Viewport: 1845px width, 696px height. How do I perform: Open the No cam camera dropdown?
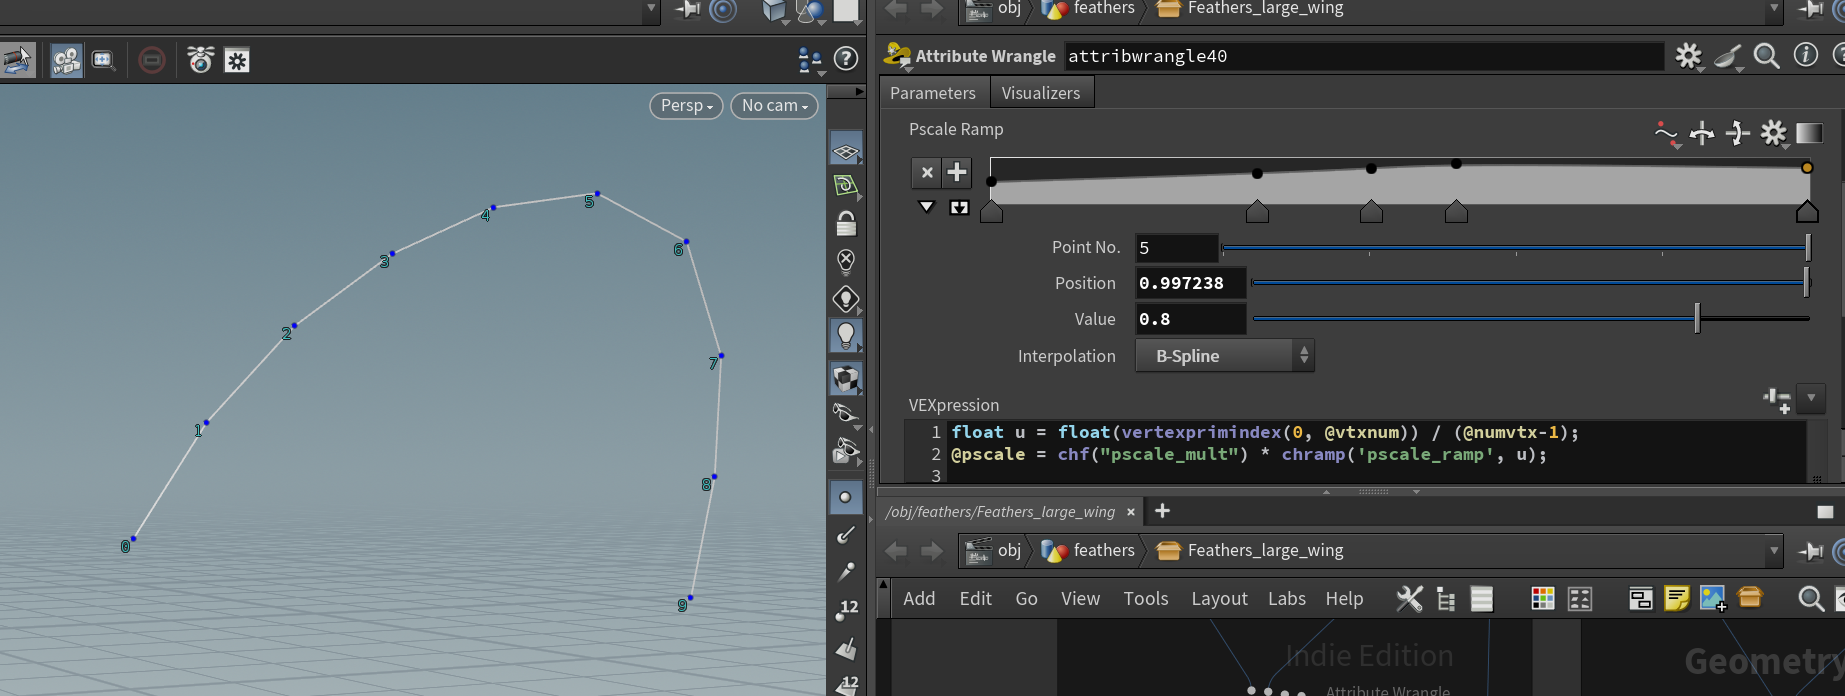(774, 105)
